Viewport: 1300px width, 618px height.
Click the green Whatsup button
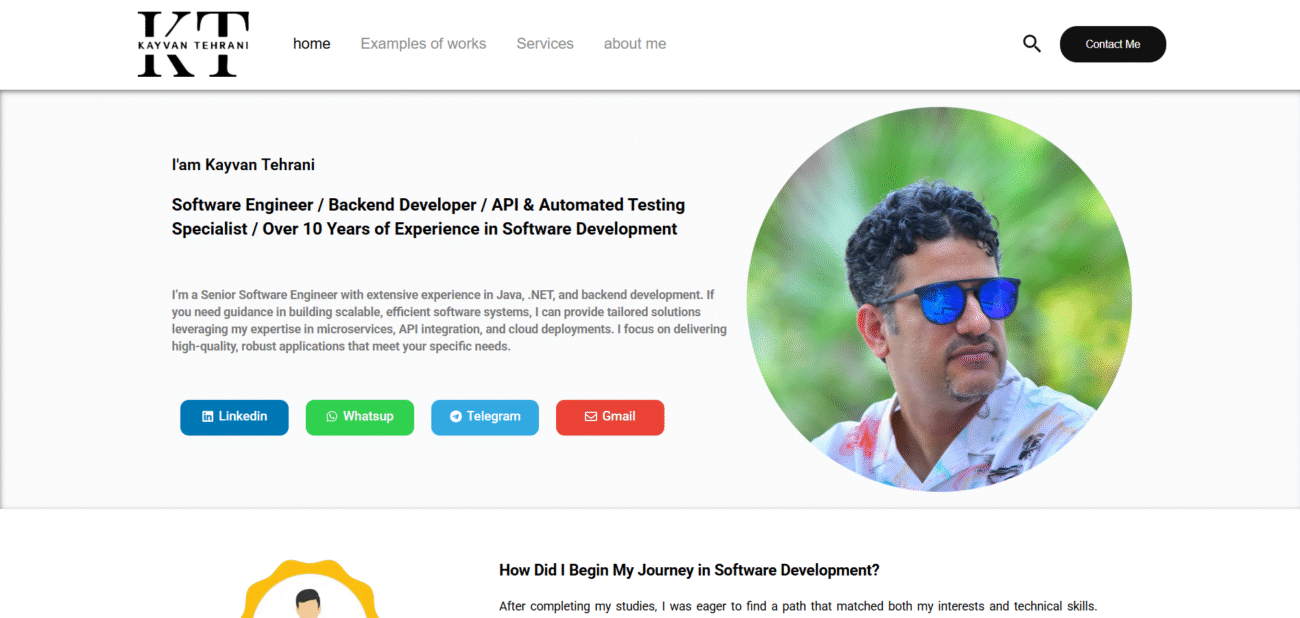[x=360, y=417]
